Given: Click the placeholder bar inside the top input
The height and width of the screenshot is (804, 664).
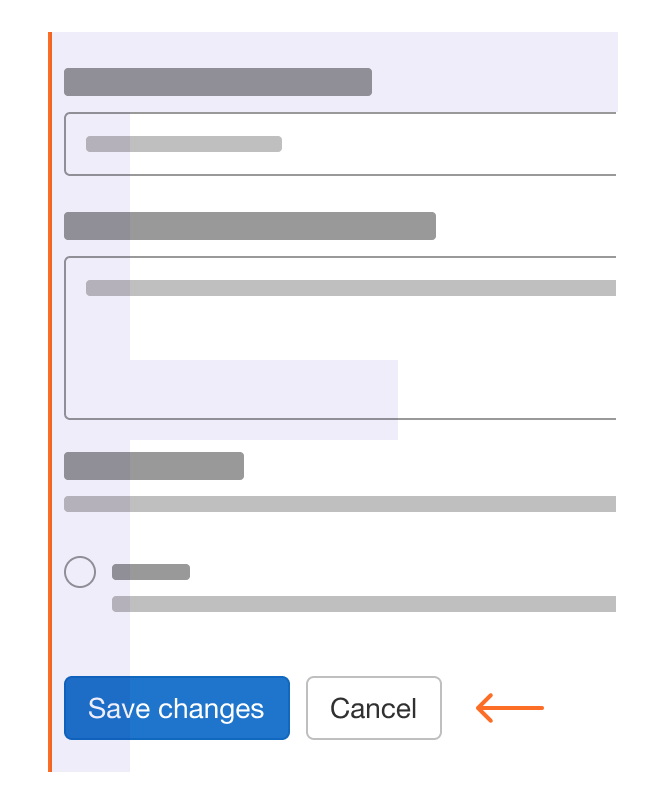Looking at the screenshot, I should click(184, 144).
